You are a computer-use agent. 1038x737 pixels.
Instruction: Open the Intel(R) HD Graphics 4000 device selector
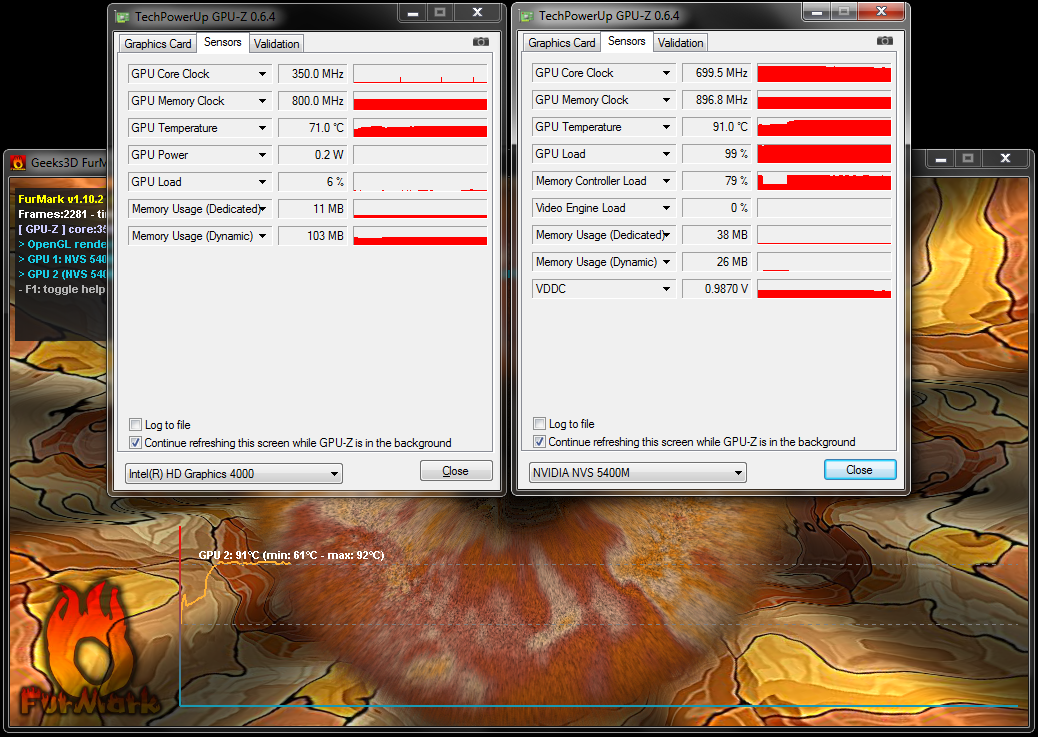tap(234, 473)
